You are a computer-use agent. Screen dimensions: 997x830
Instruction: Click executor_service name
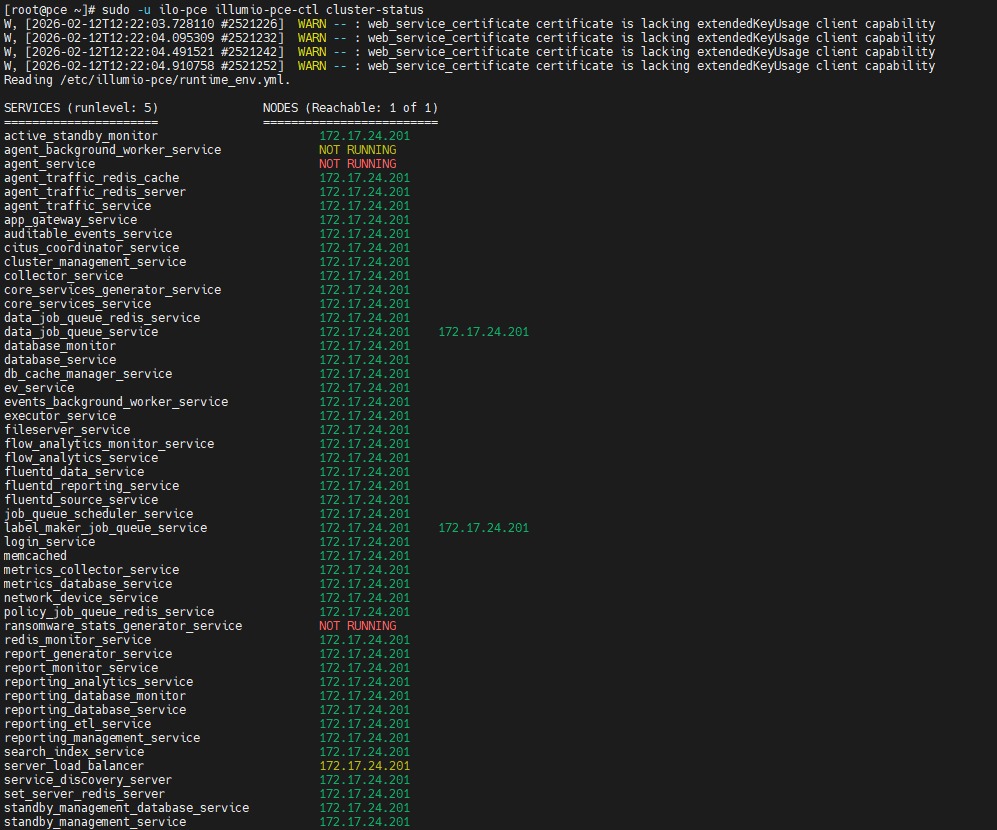coord(60,415)
